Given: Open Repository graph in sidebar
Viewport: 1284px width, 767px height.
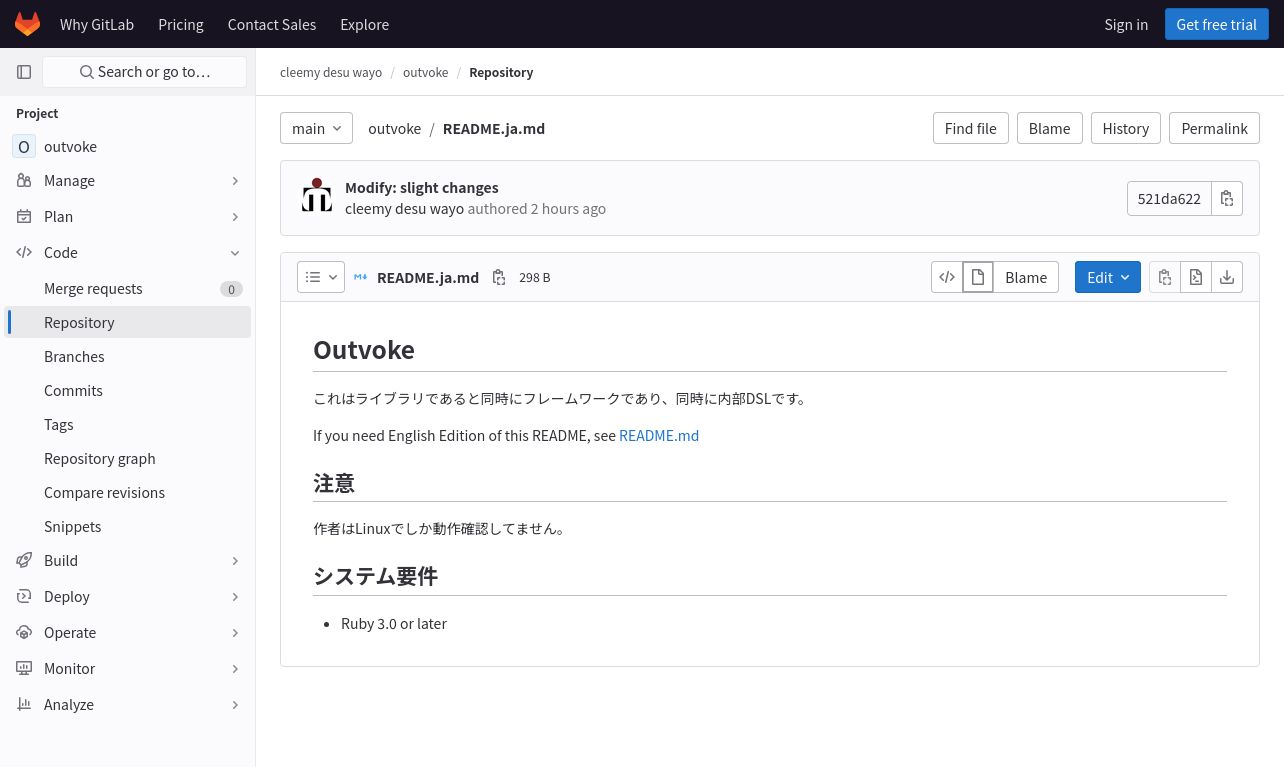Looking at the screenshot, I should [127, 458].
